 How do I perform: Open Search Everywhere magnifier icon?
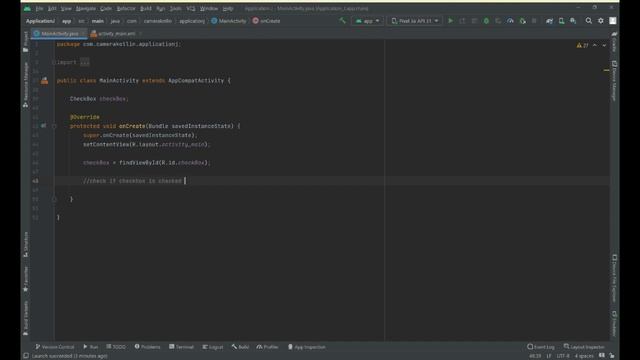(589, 20)
